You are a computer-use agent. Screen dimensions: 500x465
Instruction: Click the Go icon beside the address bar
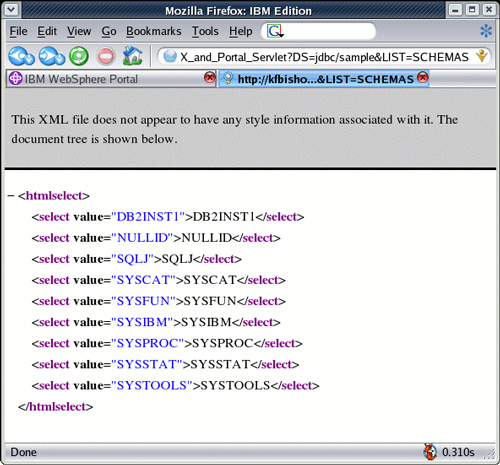pyautogui.click(x=481, y=56)
